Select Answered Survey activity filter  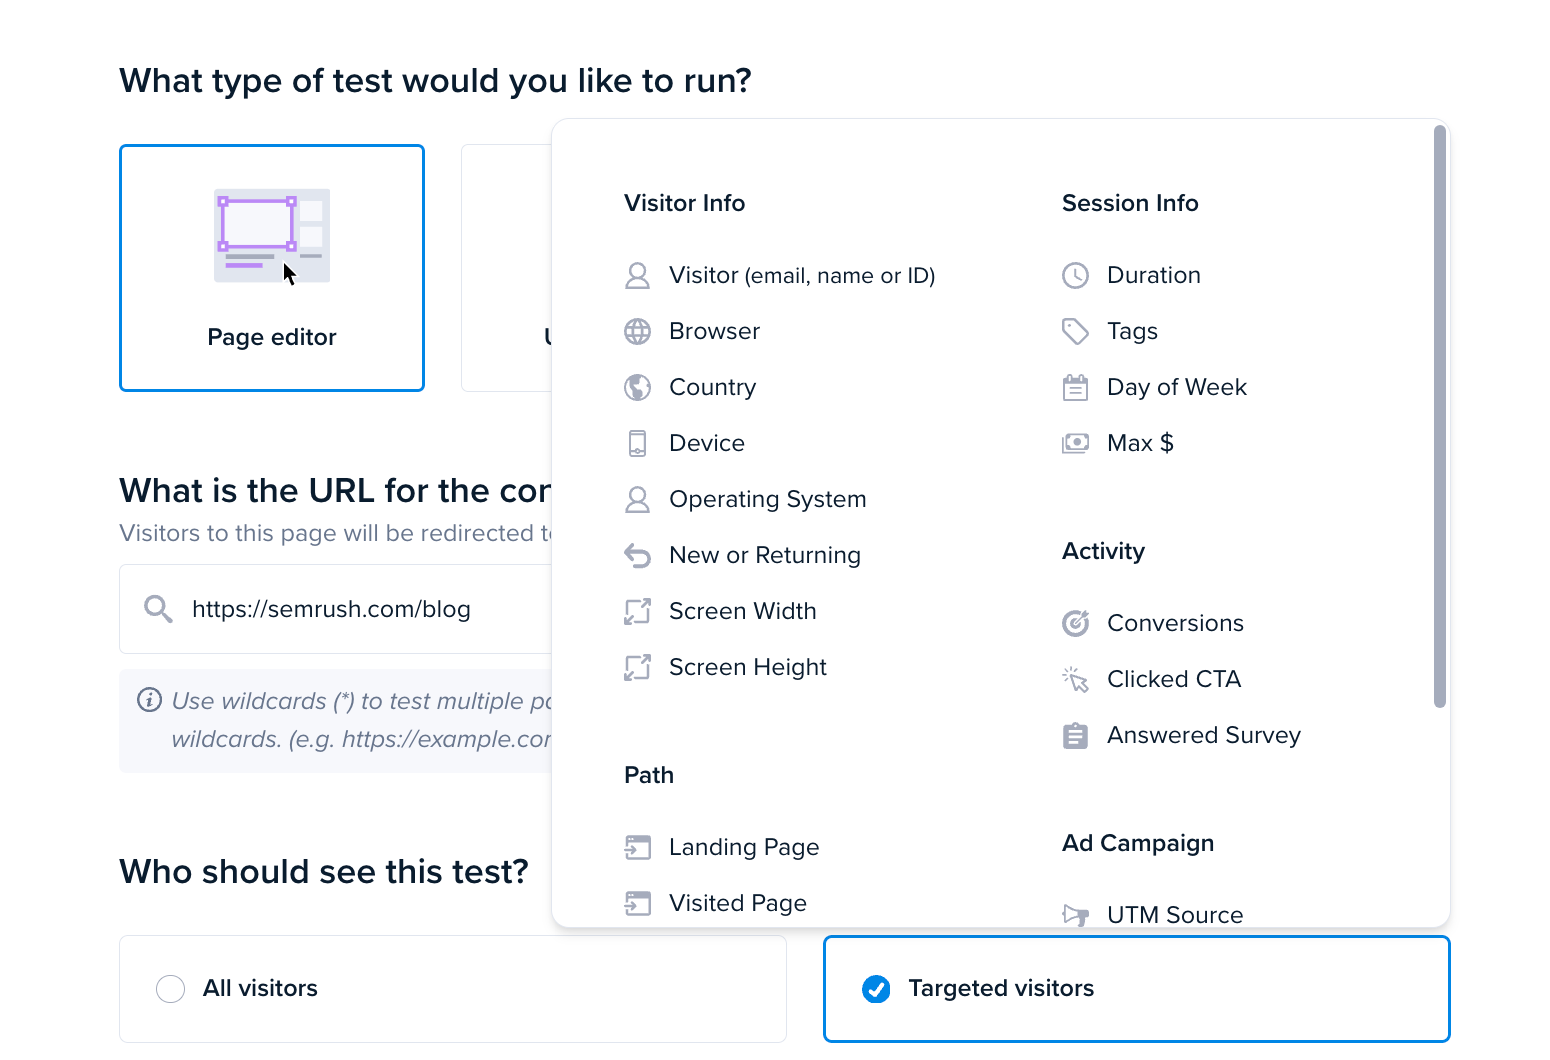click(1203, 735)
